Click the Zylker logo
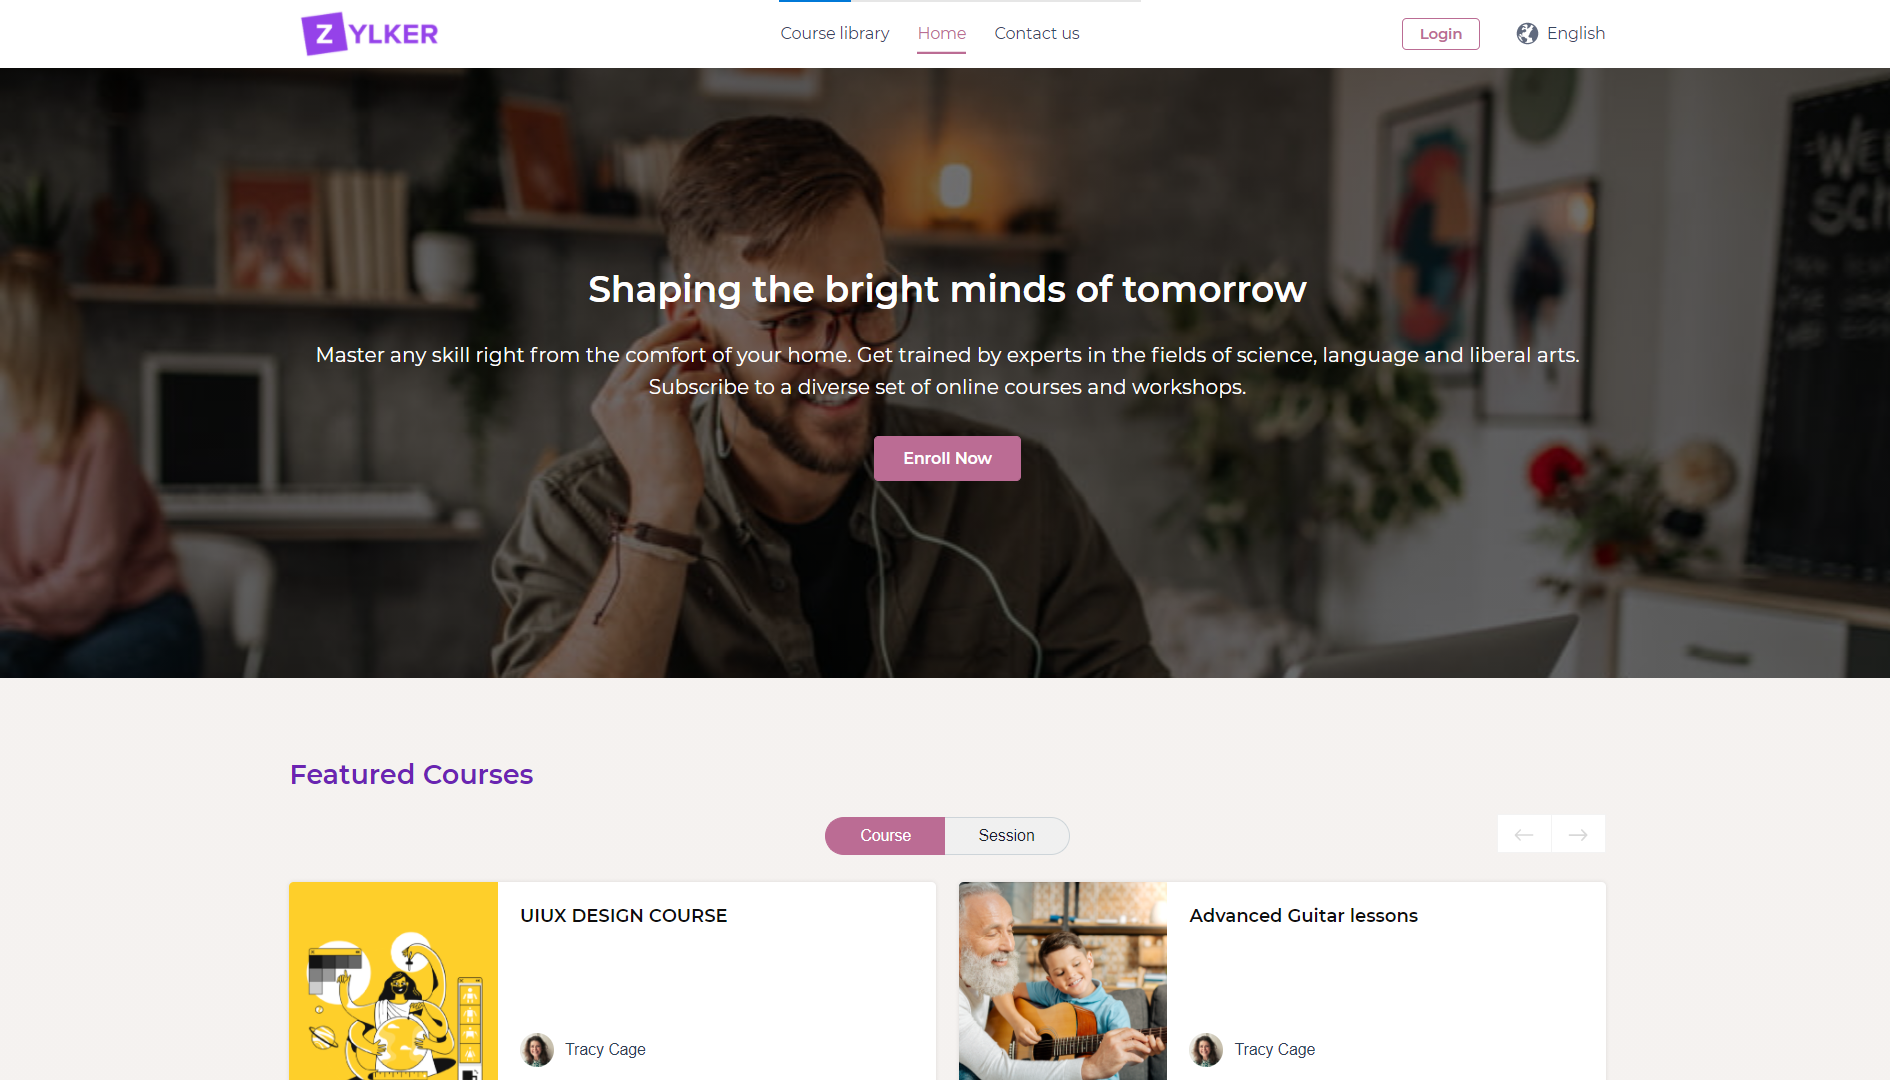This screenshot has width=1890, height=1080. click(x=370, y=34)
